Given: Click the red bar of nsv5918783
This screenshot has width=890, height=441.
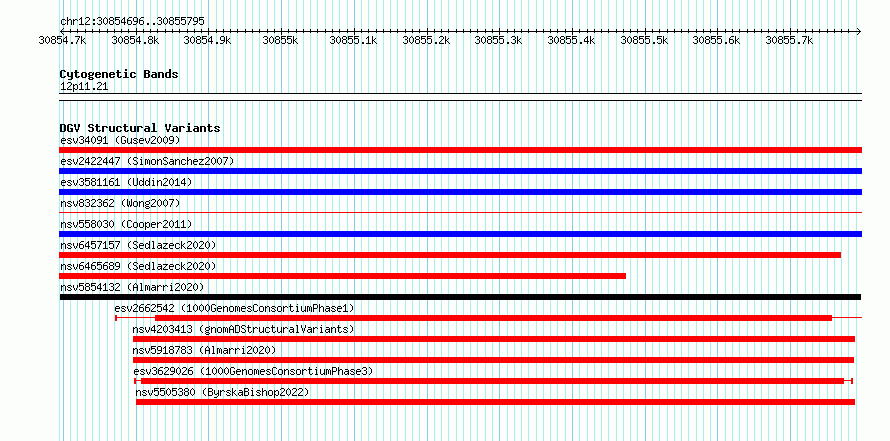Looking at the screenshot, I should 493,360.
